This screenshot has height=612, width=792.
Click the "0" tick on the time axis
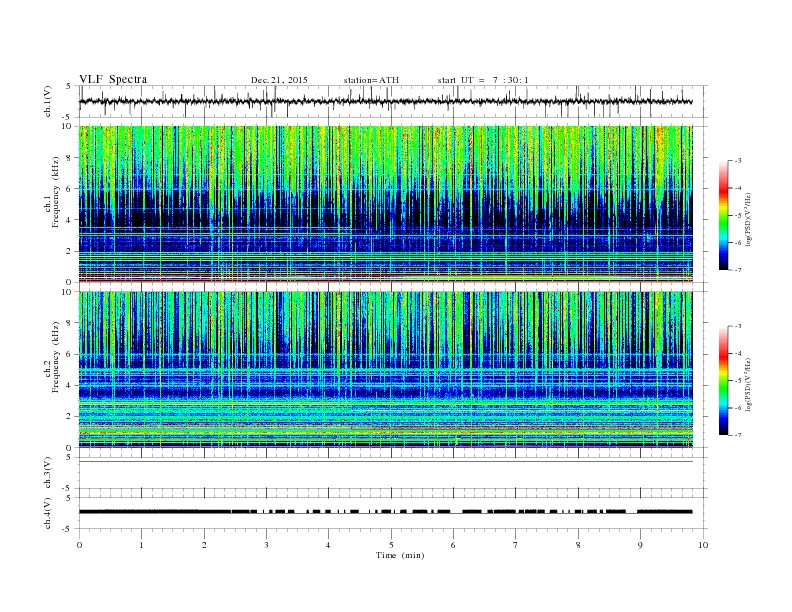[79, 545]
